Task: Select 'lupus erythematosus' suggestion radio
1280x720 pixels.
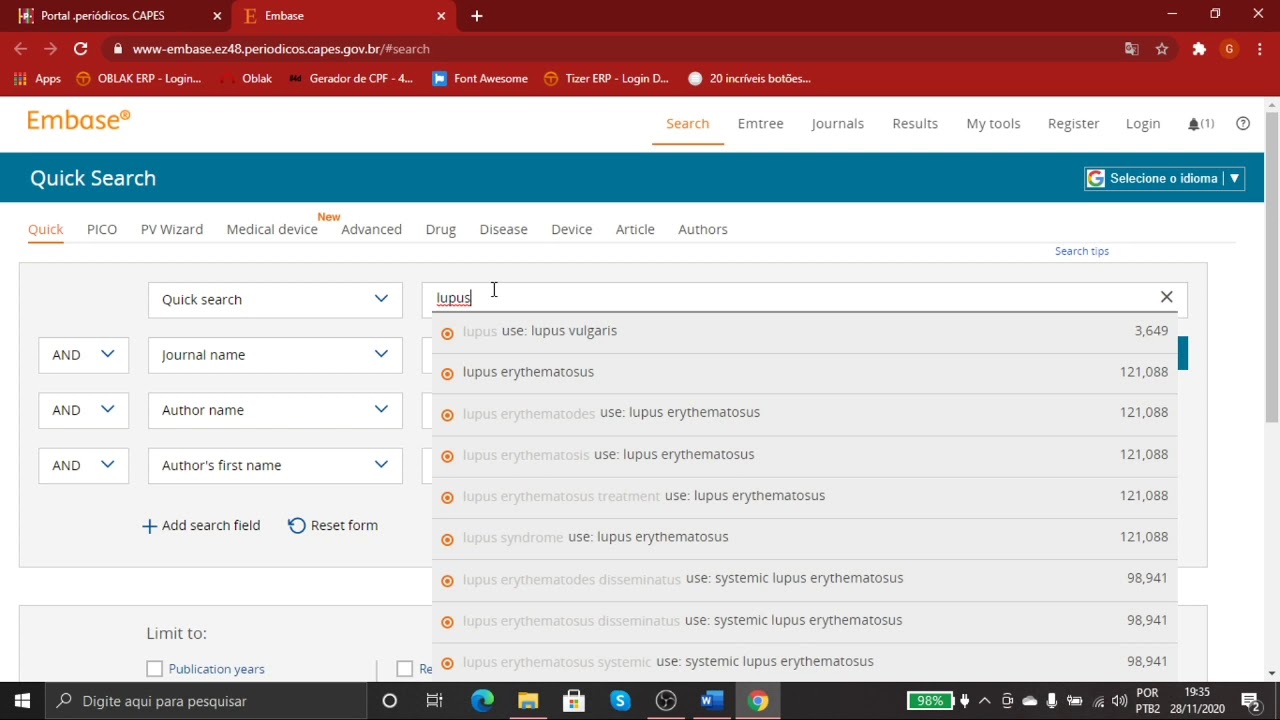Action: click(447, 374)
